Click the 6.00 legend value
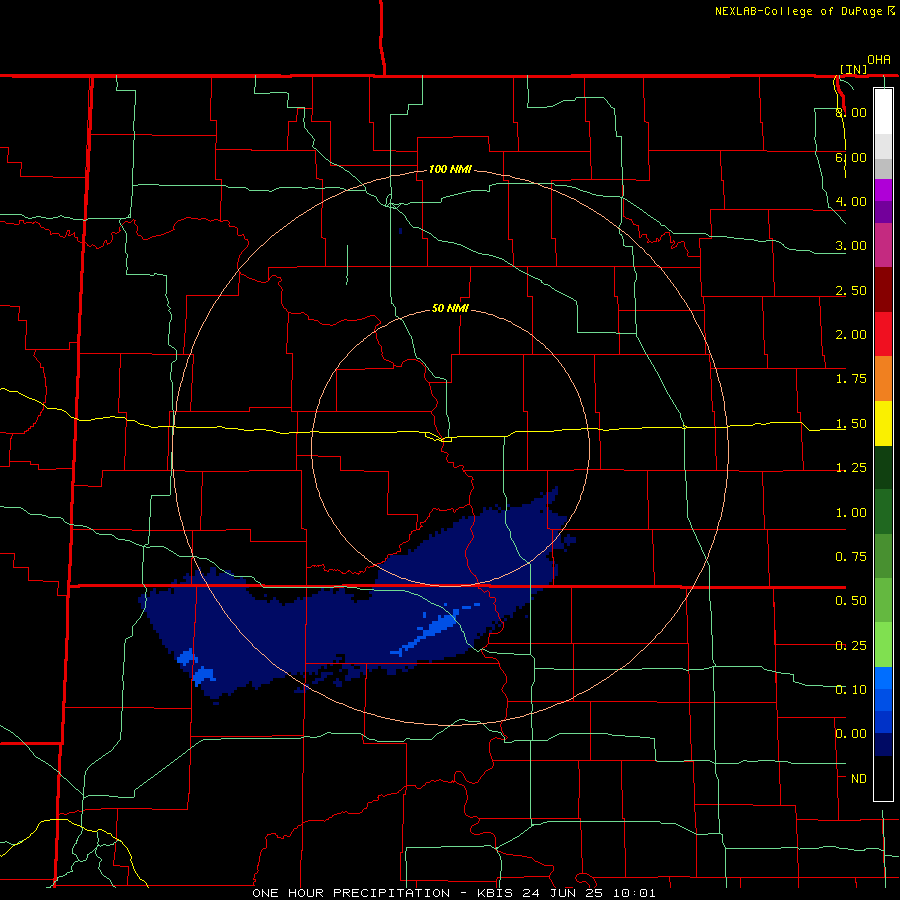The width and height of the screenshot is (900, 900). tap(851, 157)
